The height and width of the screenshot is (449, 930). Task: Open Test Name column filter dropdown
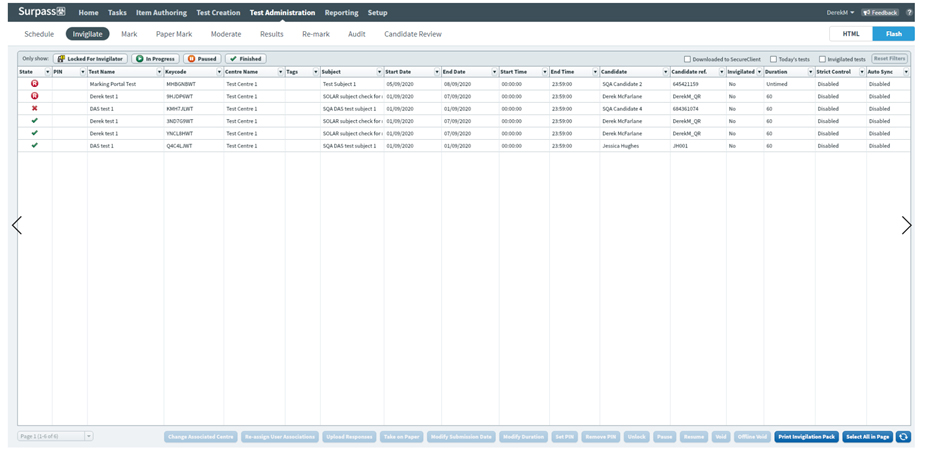point(160,72)
